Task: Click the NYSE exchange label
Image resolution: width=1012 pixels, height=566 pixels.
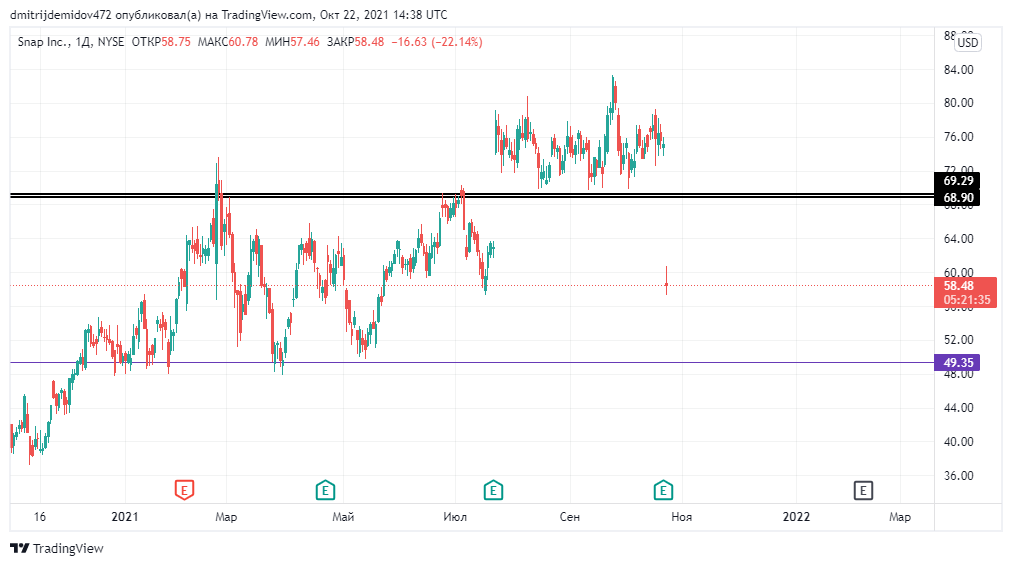Action: (x=111, y=42)
